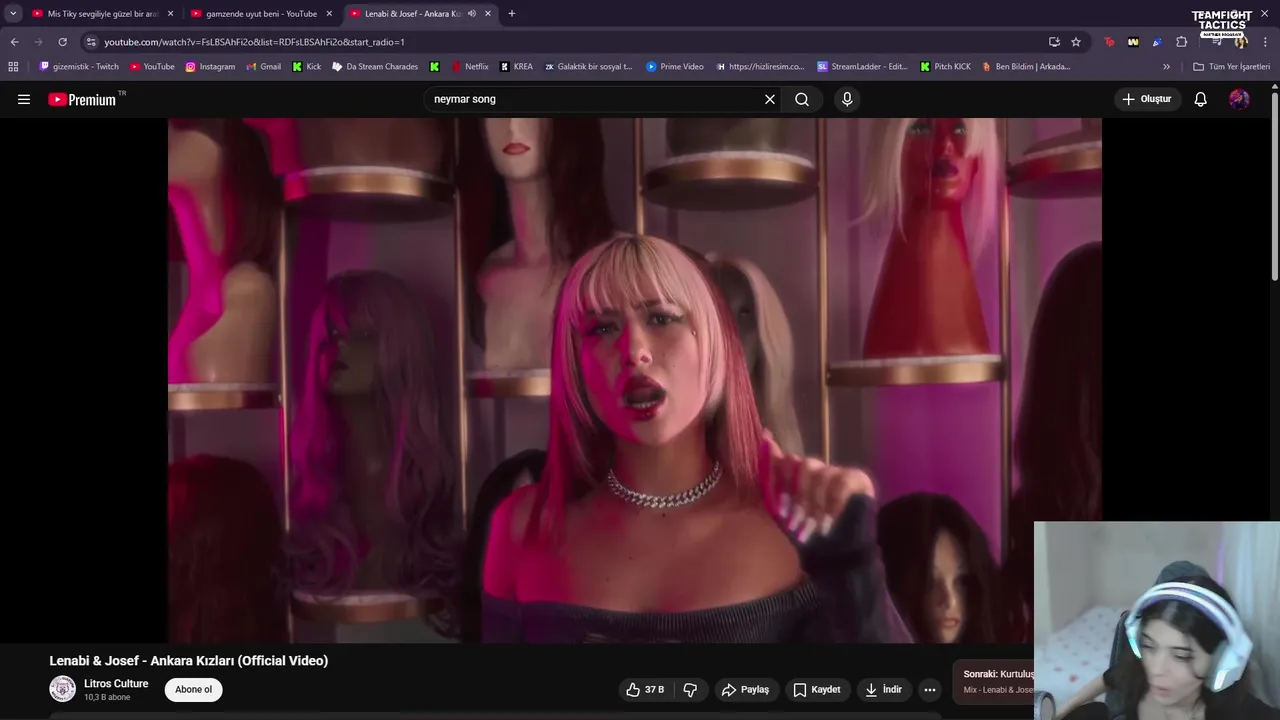Open the Pitch KICK bookmark
This screenshot has height=720, width=1280.
(945, 67)
